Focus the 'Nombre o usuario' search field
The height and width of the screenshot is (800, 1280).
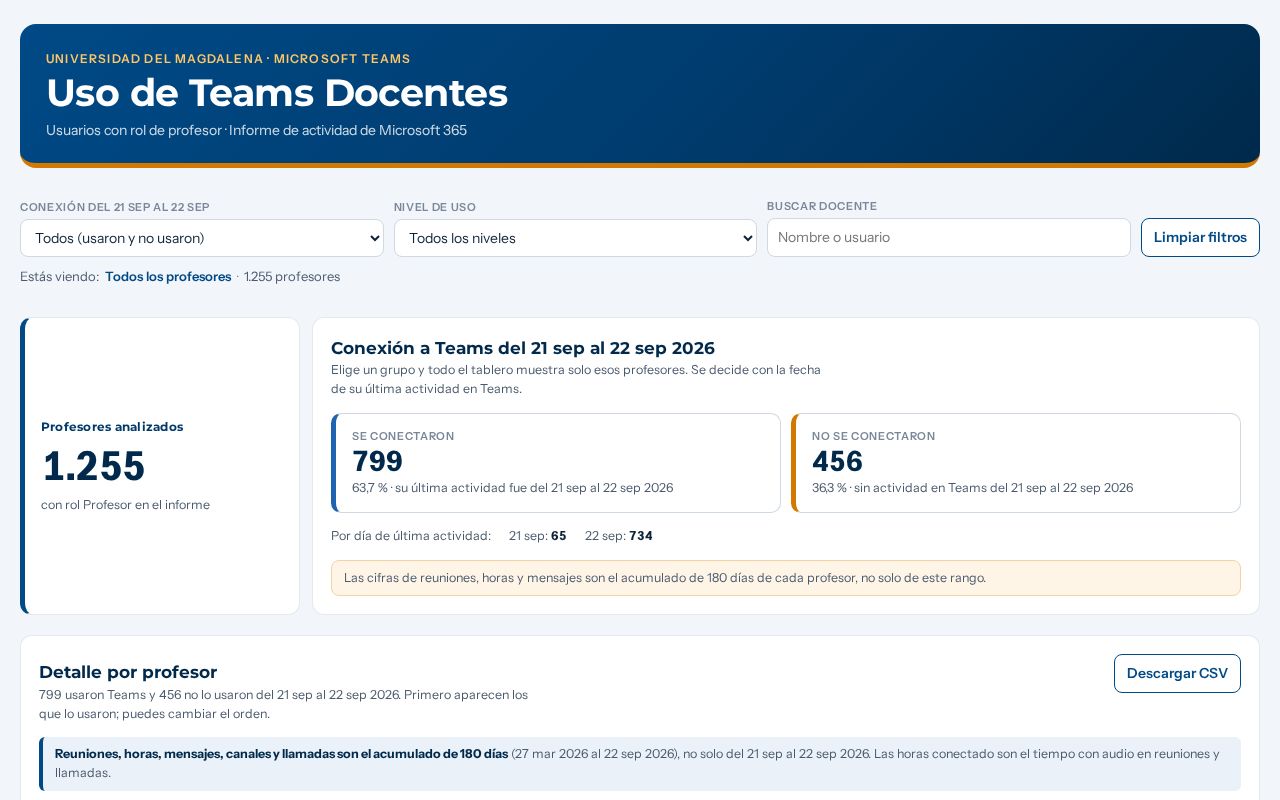[x=949, y=237]
